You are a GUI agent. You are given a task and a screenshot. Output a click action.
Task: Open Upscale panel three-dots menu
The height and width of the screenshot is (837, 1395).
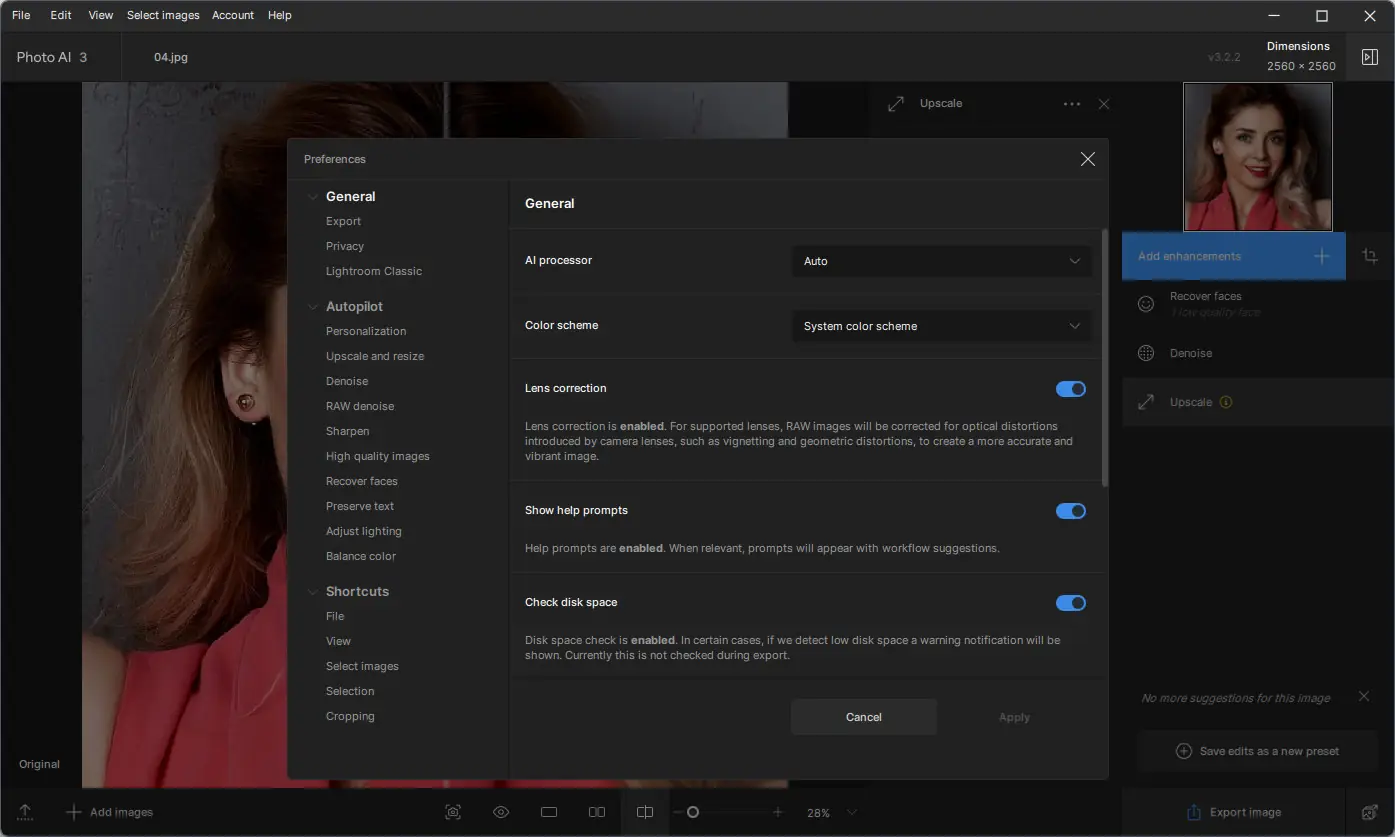click(x=1071, y=104)
